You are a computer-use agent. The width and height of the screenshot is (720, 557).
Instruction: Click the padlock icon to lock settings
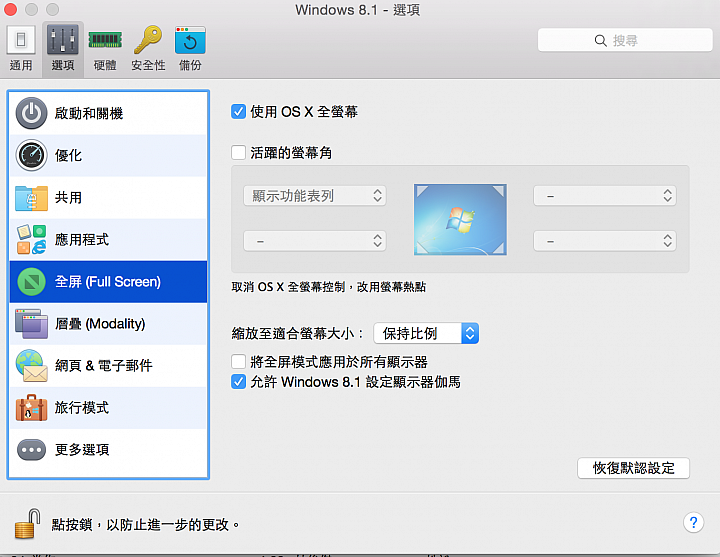pyautogui.click(x=28, y=523)
